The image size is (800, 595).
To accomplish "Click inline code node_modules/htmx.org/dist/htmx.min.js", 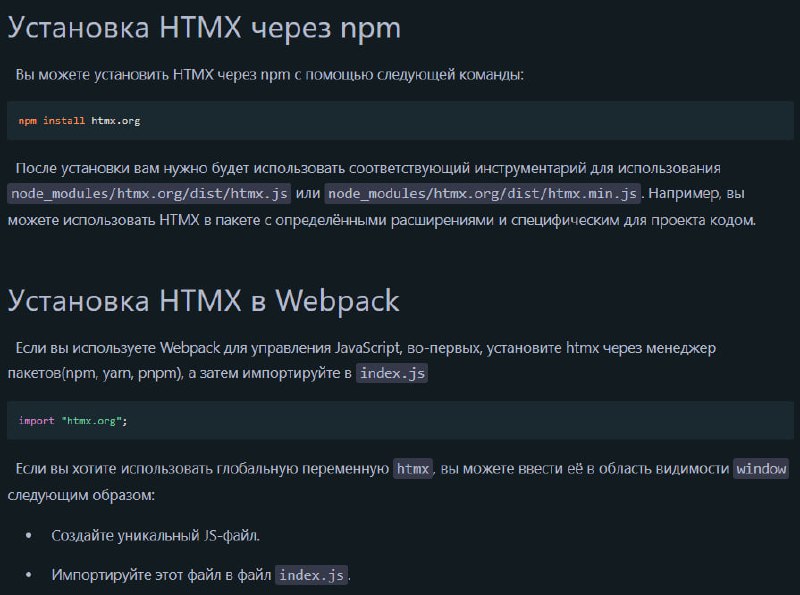I will click(482, 193).
